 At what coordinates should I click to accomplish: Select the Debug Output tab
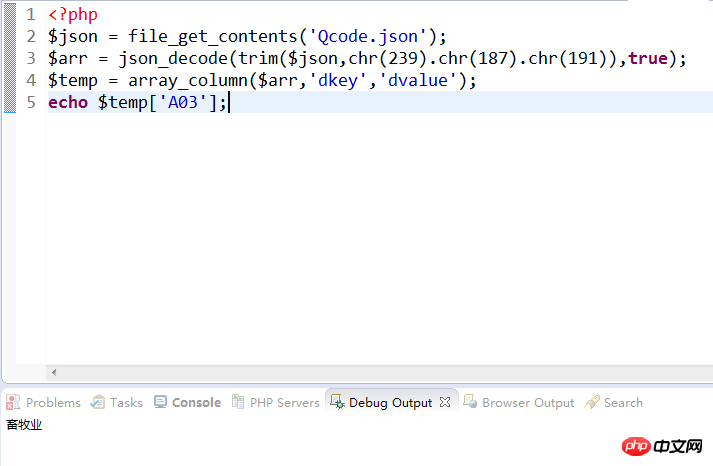coord(390,402)
